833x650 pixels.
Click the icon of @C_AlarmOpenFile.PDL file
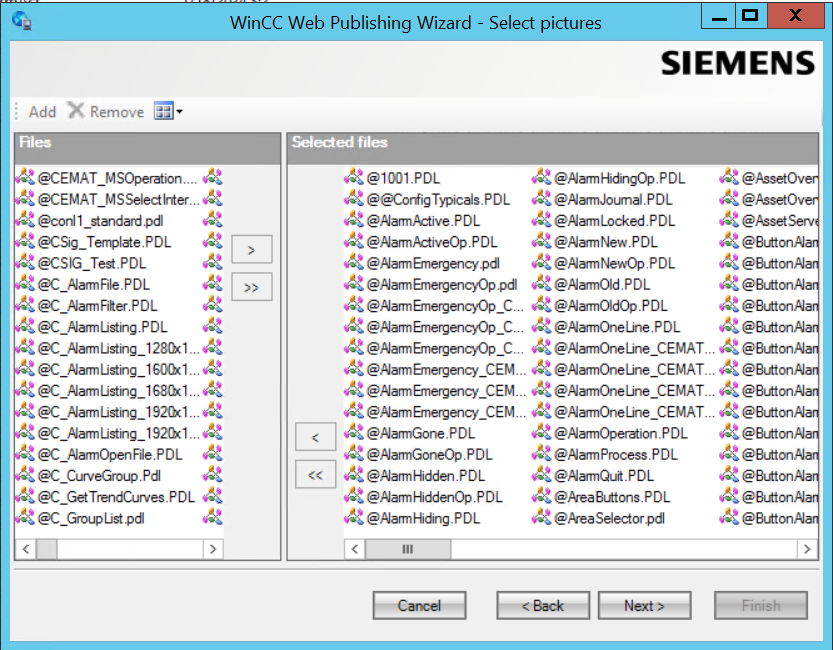tap(25, 453)
